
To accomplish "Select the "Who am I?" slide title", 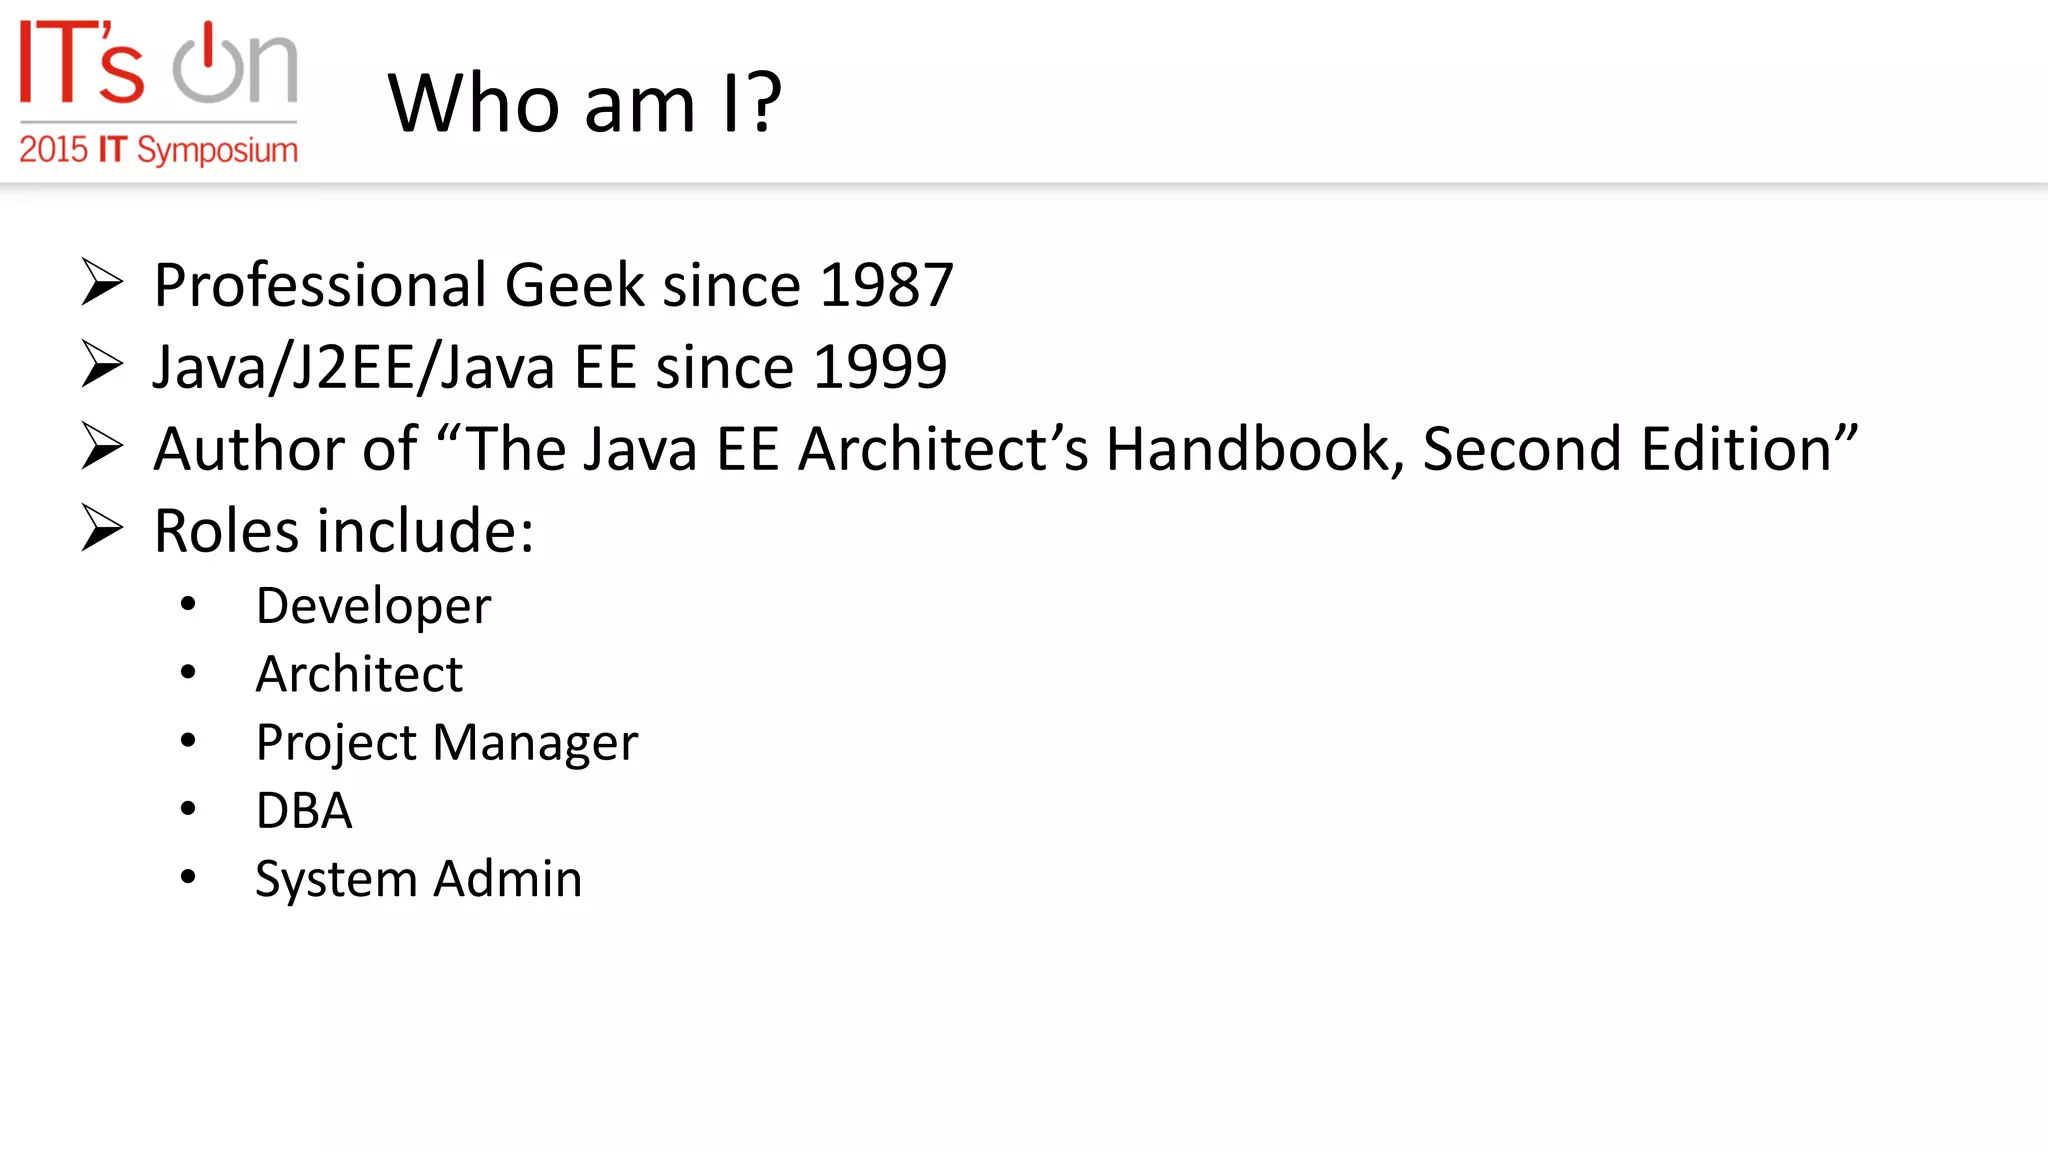I will (x=584, y=102).
